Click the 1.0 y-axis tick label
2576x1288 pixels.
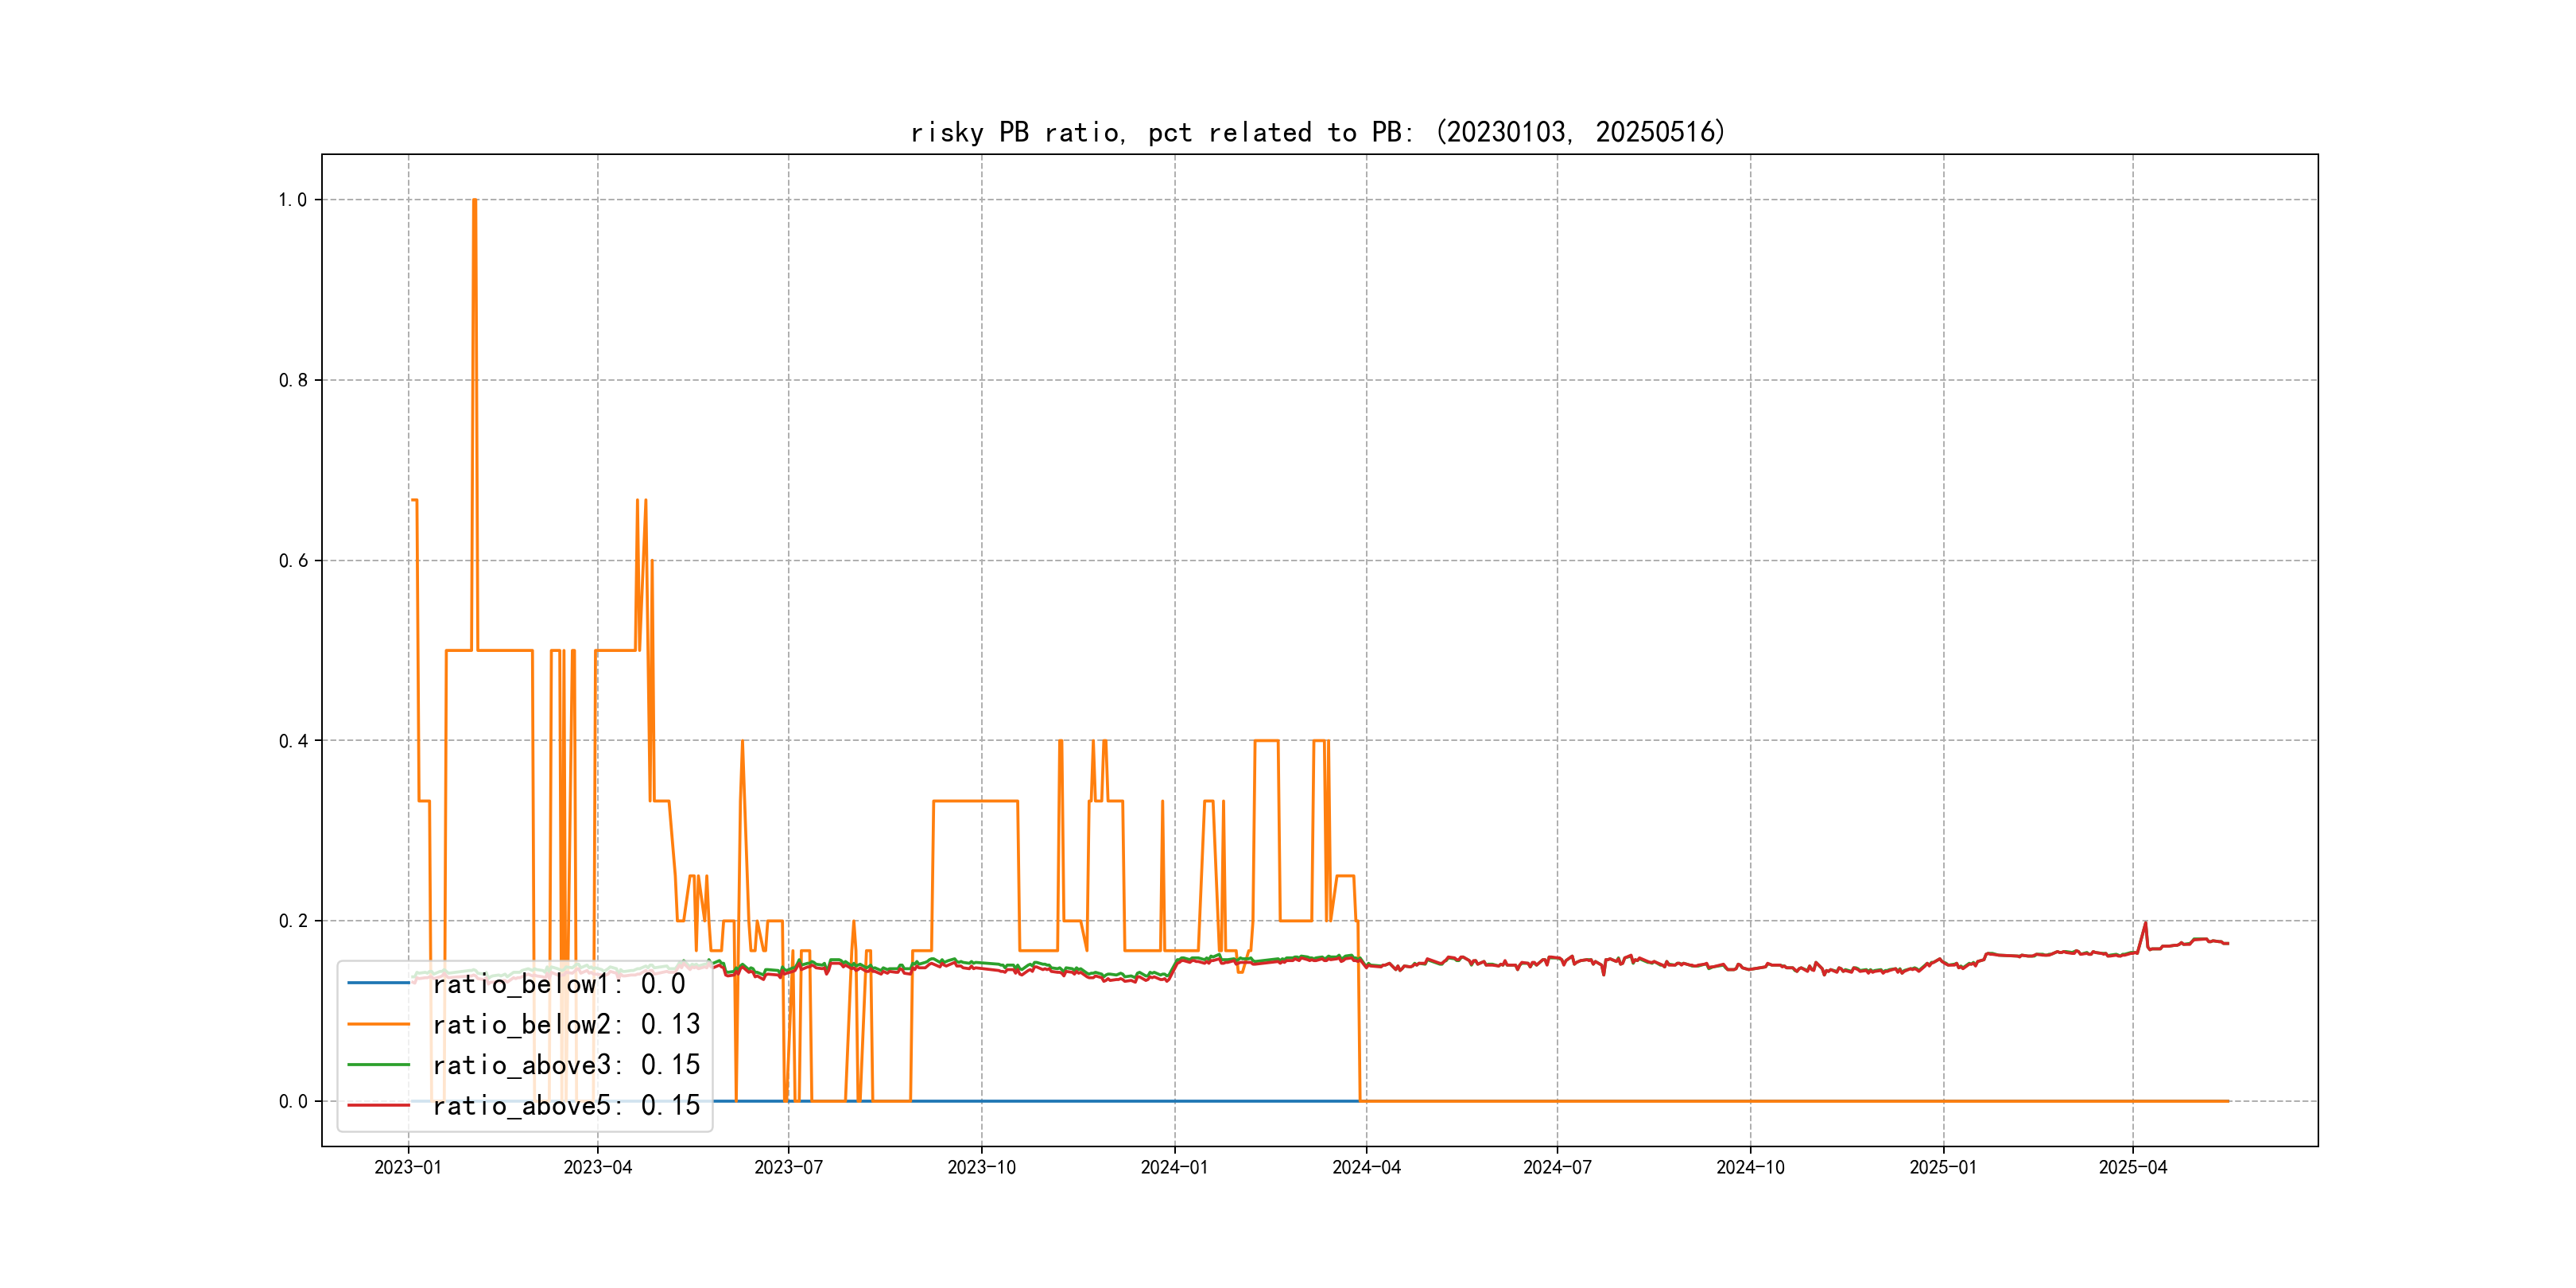point(292,200)
